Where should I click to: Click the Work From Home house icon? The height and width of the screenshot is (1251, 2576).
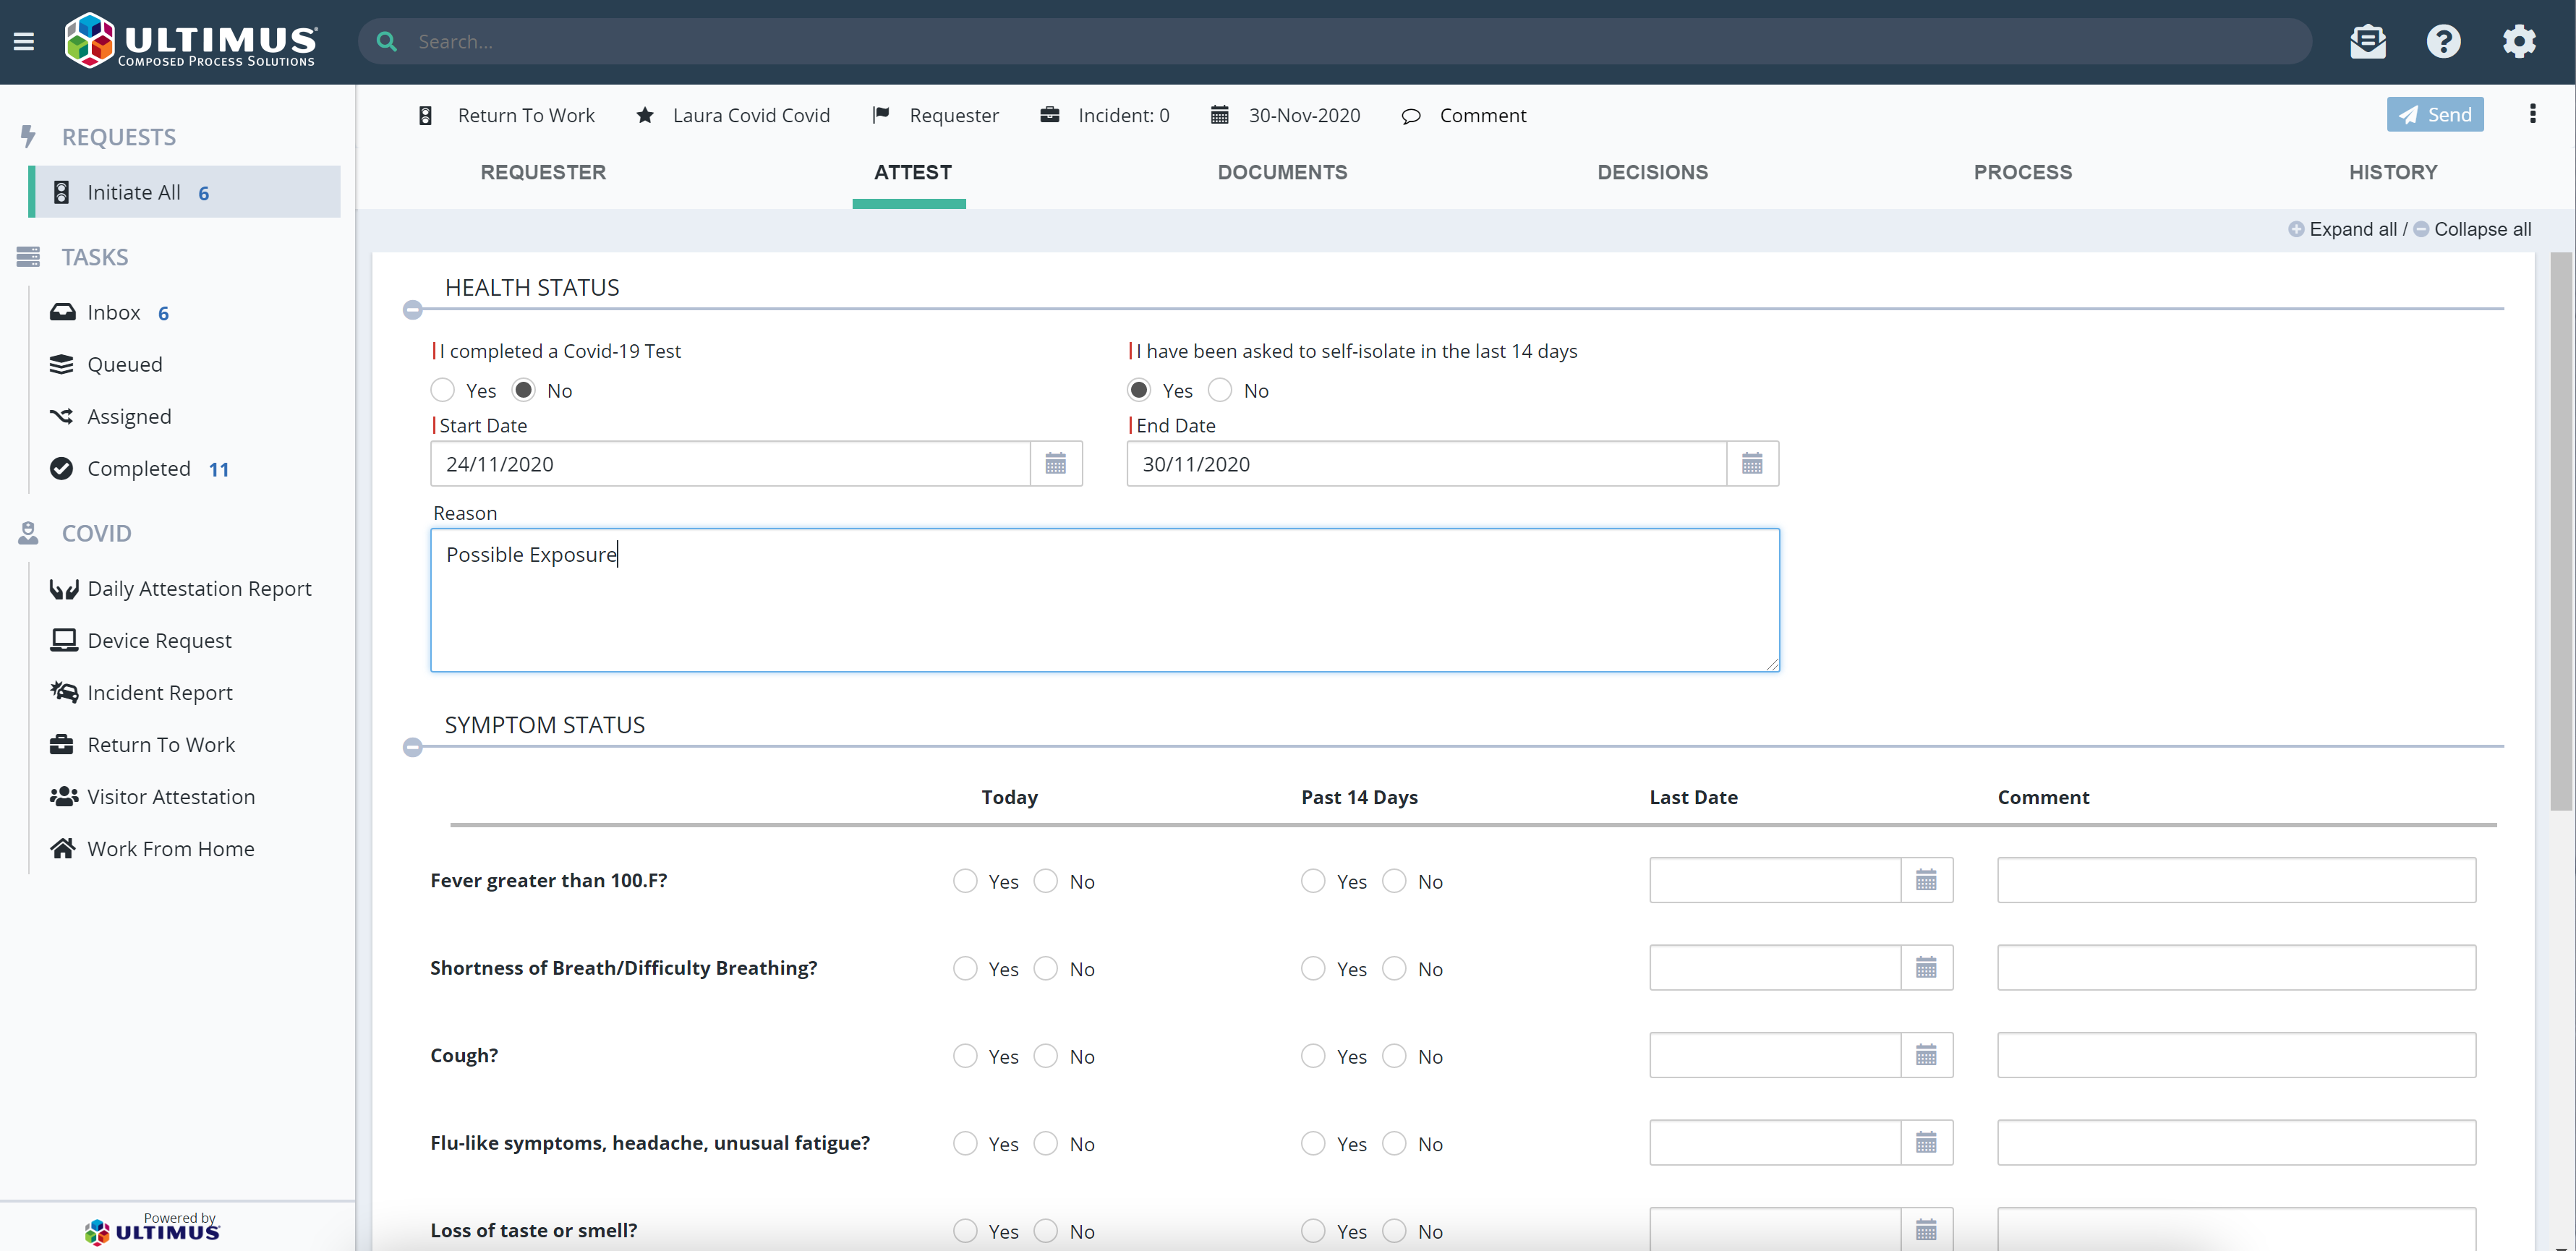pos(63,848)
